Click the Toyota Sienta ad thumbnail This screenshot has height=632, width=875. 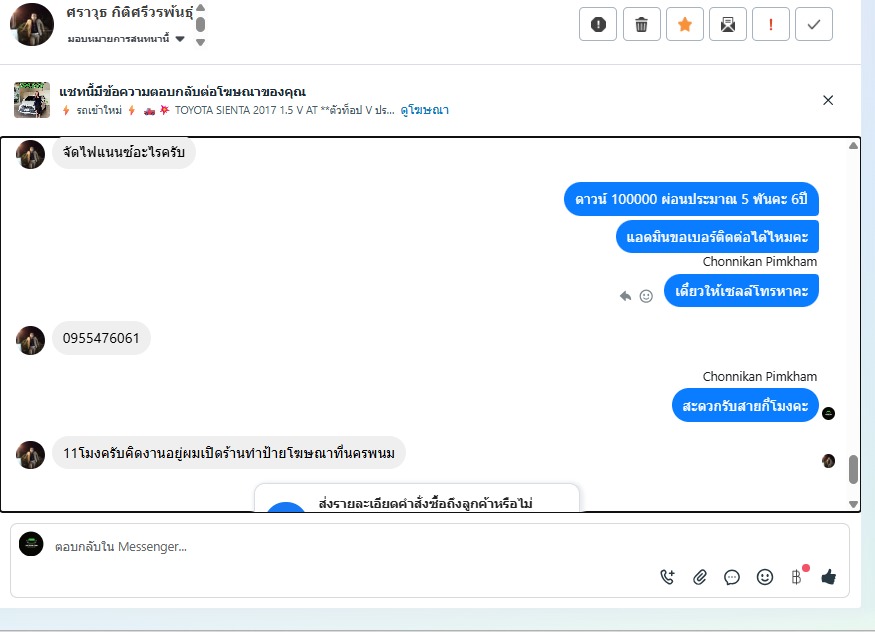32,100
